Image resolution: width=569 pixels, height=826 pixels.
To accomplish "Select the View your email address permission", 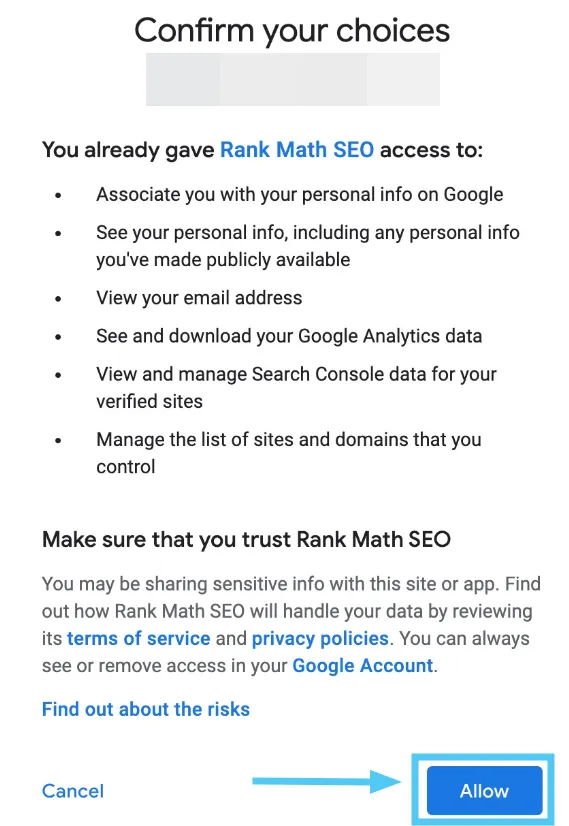I will pyautogui.click(x=199, y=298).
